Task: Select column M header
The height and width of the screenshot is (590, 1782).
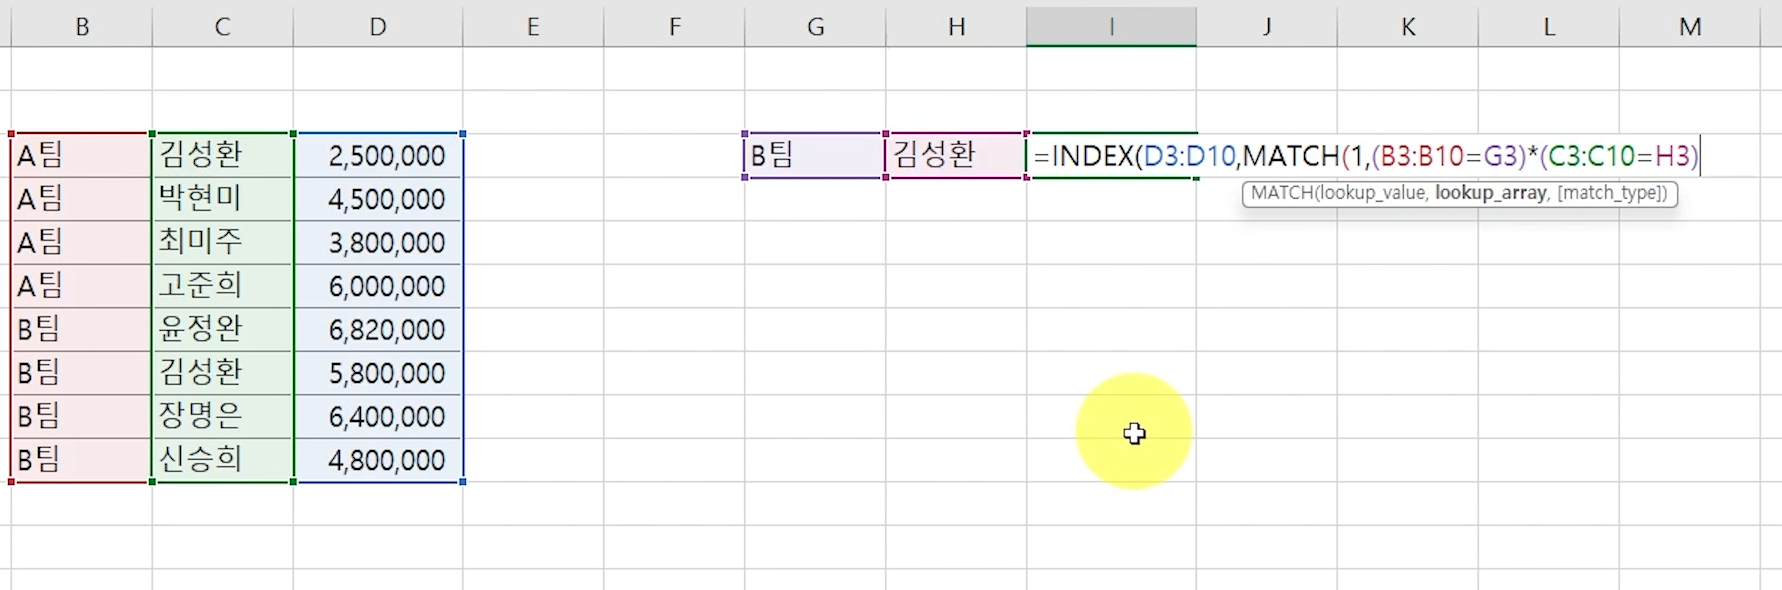Action: pyautogui.click(x=1690, y=27)
